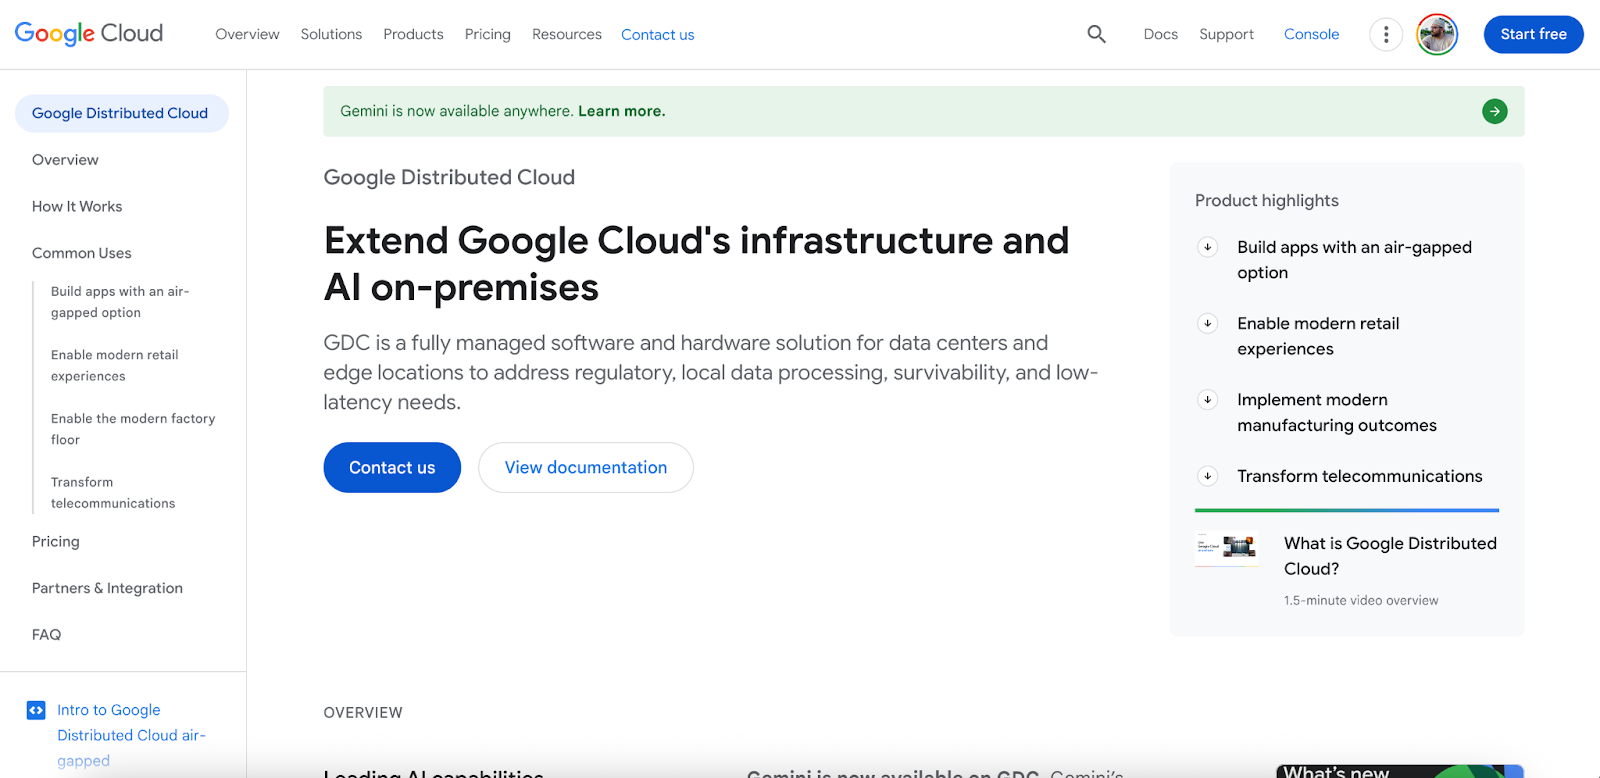Click the Google Cloud logo
The width and height of the screenshot is (1600, 778).
pyautogui.click(x=89, y=34)
